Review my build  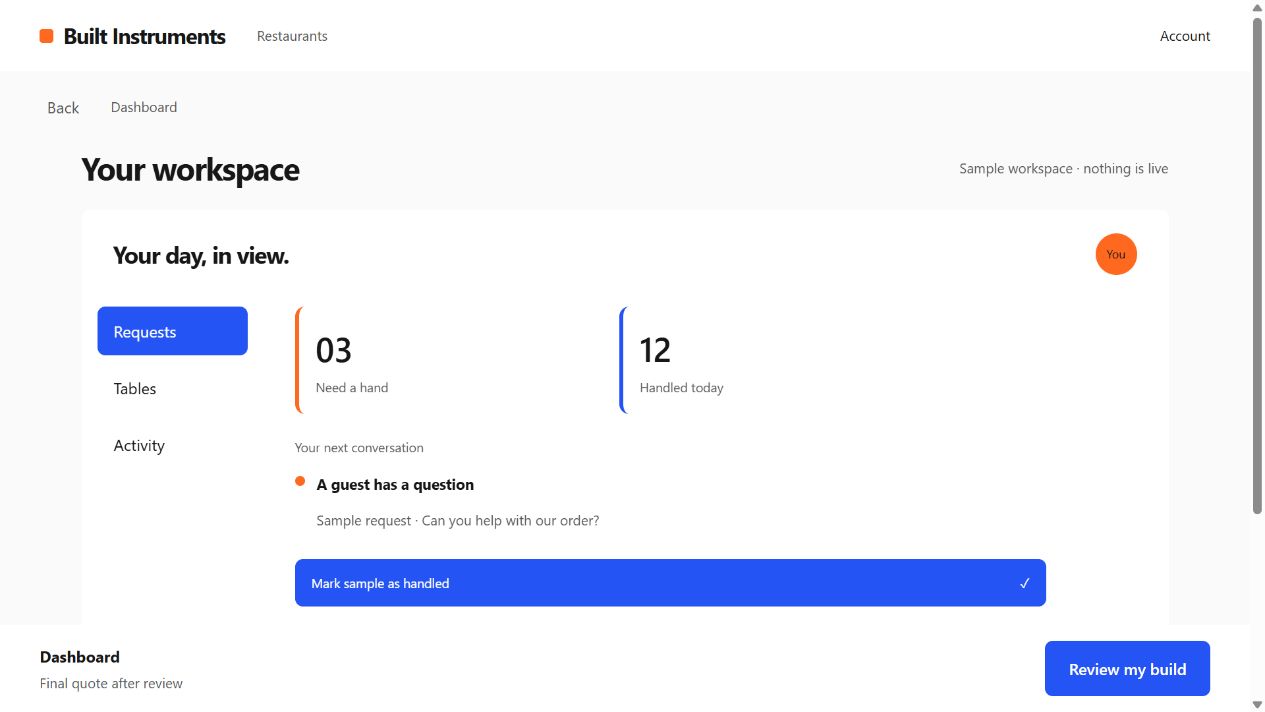1127,669
